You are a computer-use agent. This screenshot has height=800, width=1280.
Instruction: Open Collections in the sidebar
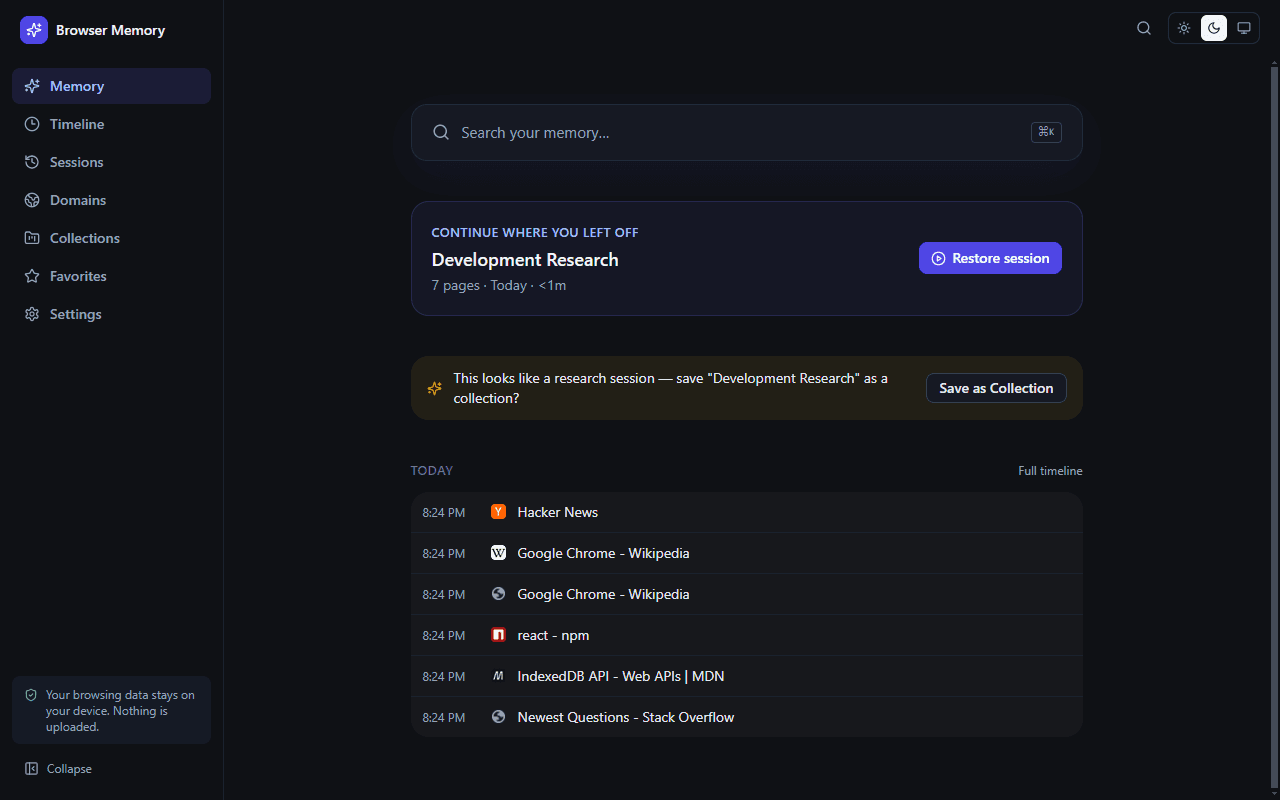click(111, 238)
